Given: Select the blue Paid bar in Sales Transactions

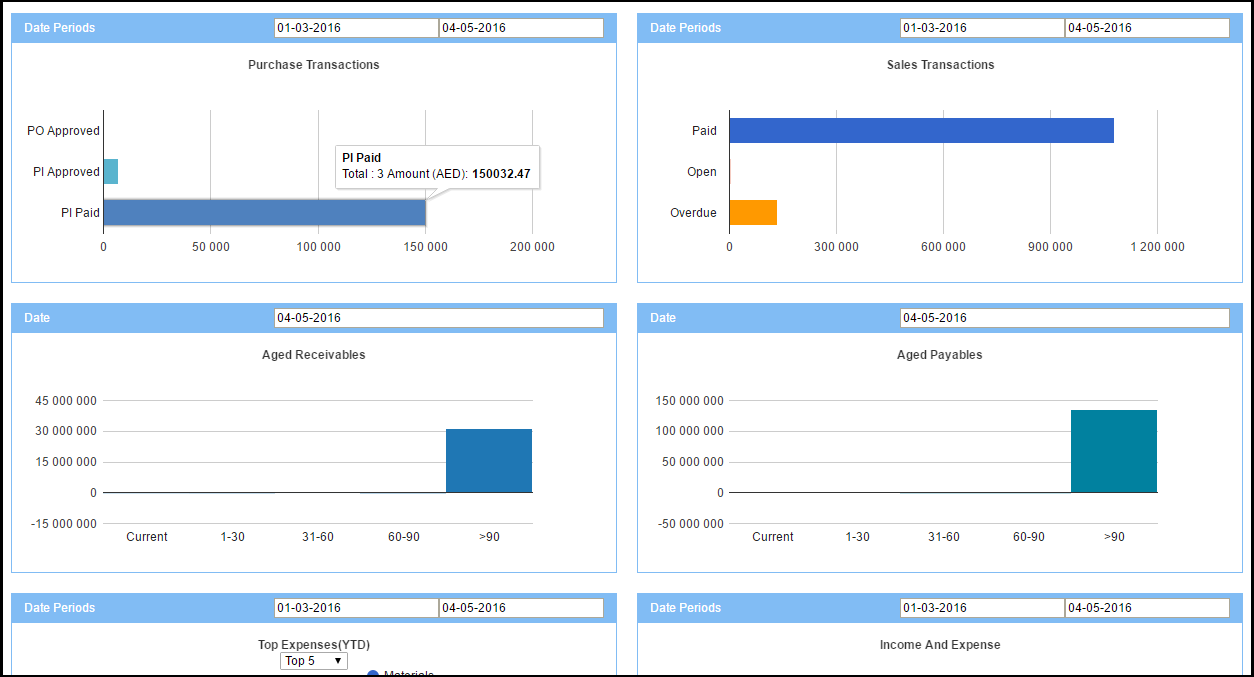Looking at the screenshot, I should coord(921,130).
